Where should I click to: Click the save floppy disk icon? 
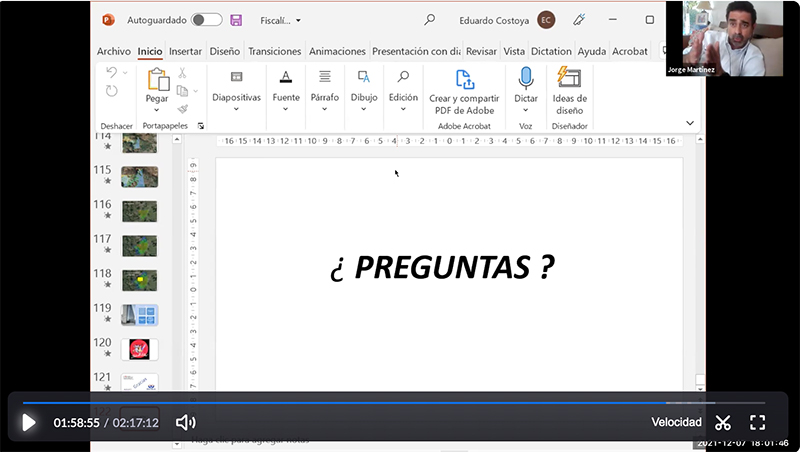coord(236,20)
